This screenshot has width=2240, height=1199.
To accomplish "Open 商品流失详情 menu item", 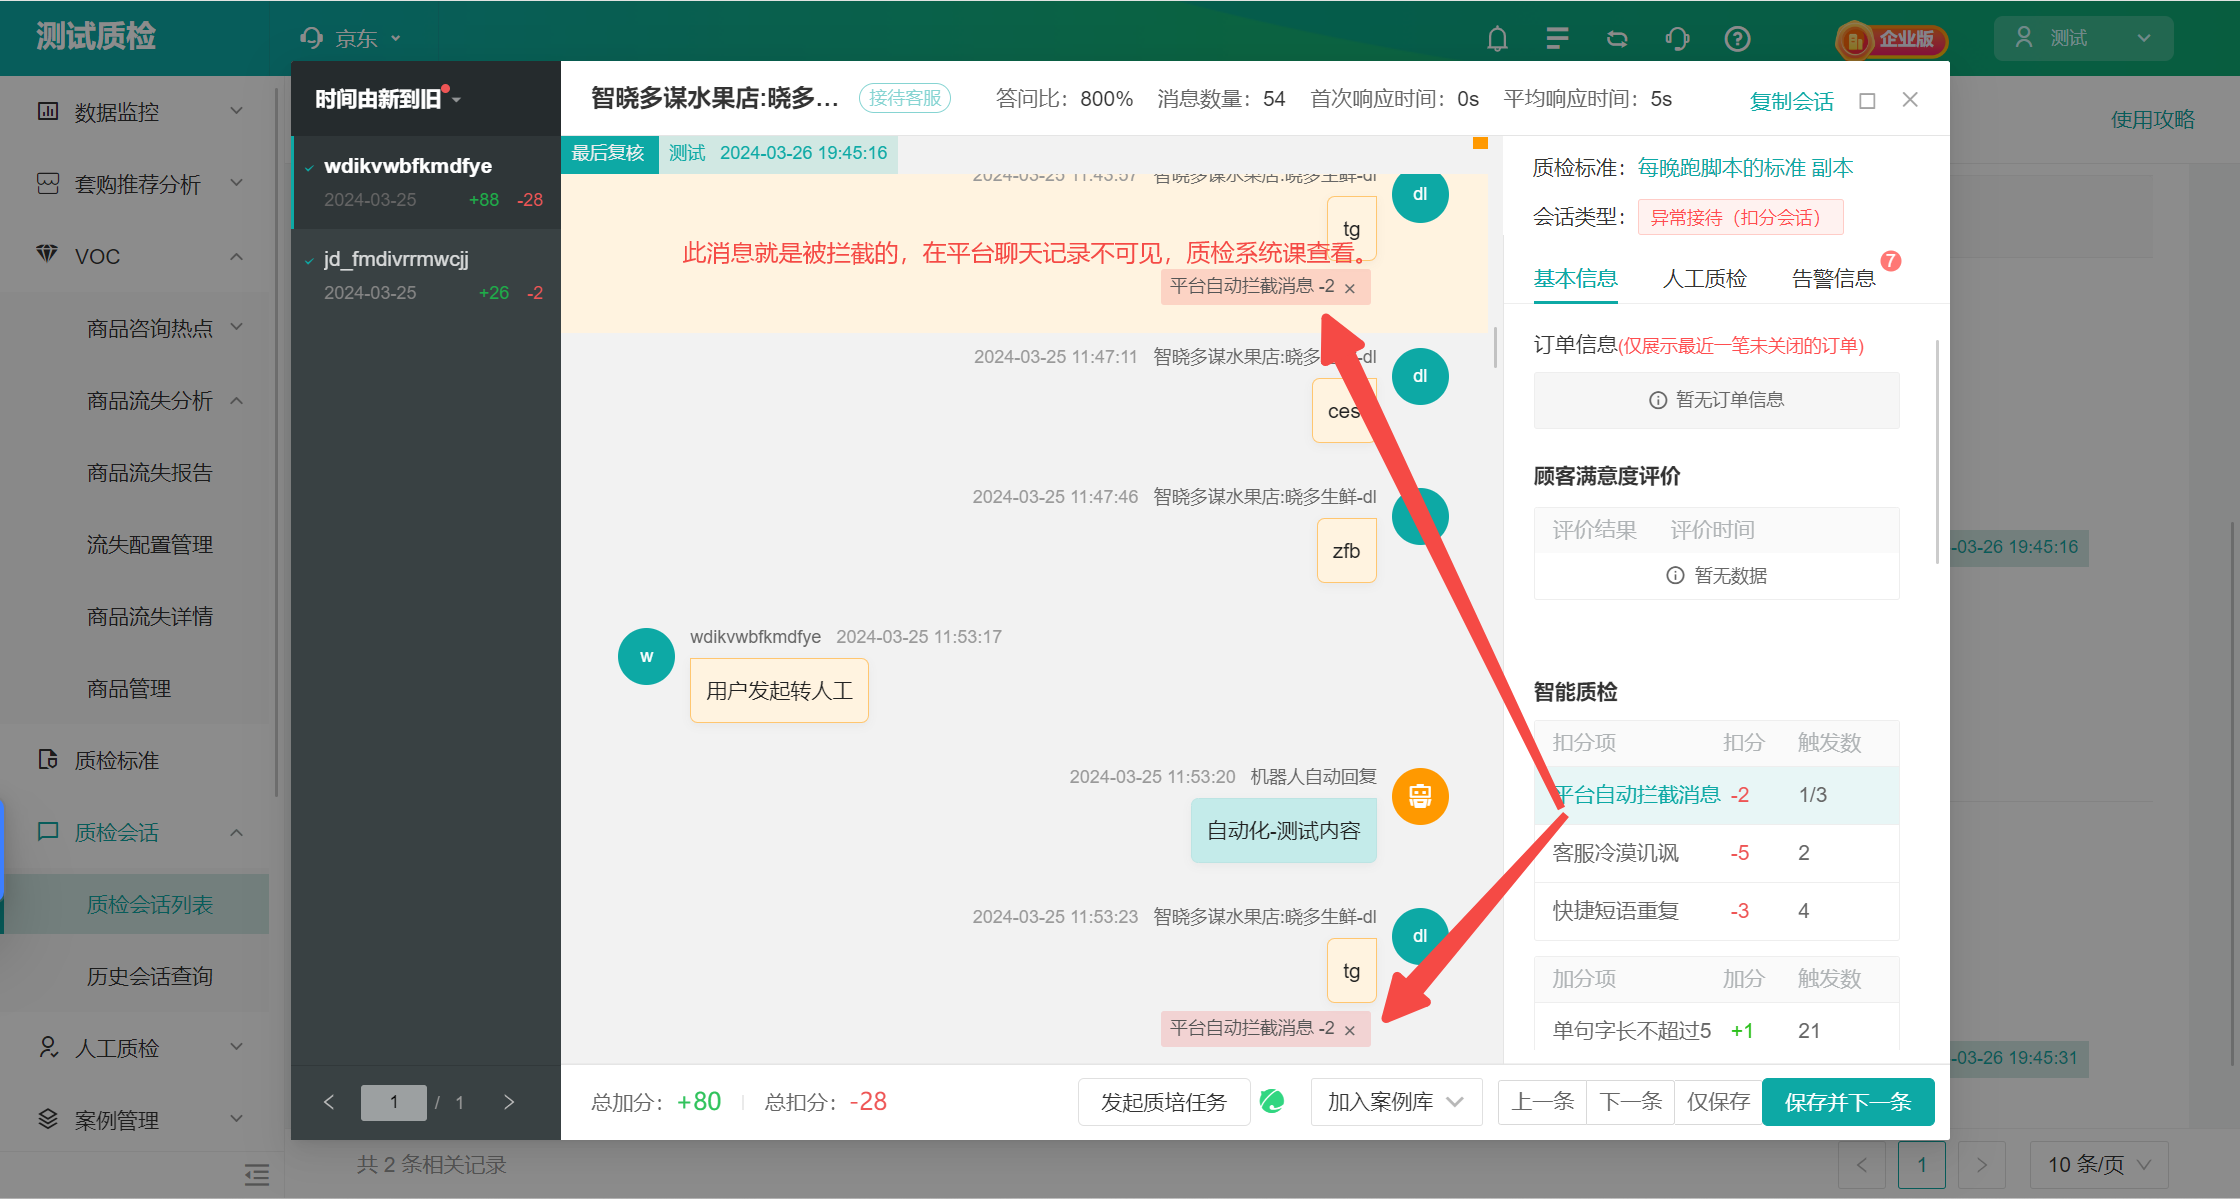I will [x=150, y=616].
